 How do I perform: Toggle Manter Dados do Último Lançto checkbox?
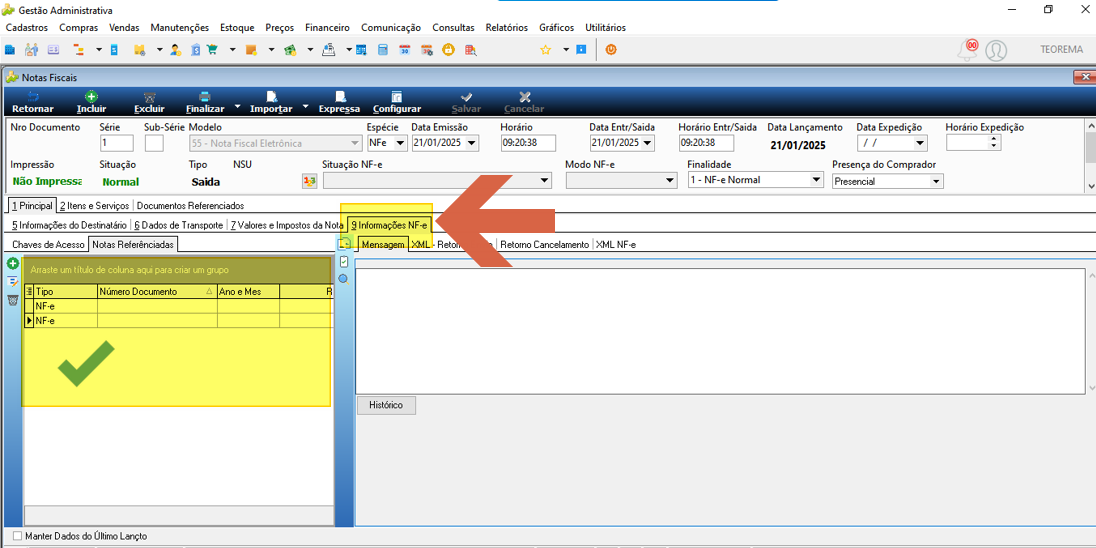17,536
